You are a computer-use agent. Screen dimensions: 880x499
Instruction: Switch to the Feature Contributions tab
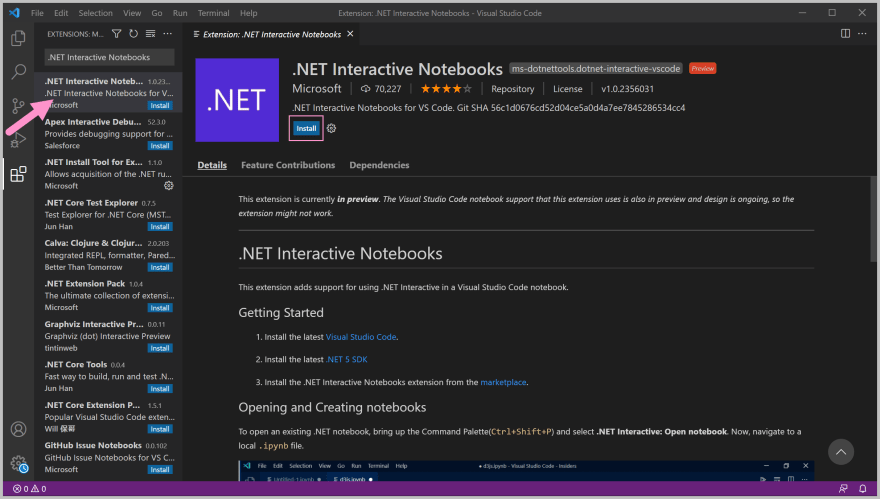(288, 165)
